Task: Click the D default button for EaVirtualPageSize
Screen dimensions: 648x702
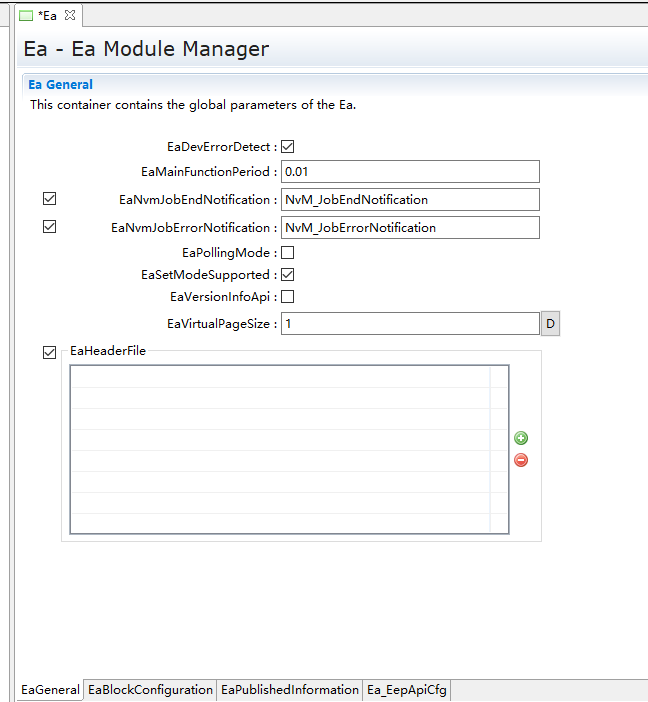Action: click(550, 324)
